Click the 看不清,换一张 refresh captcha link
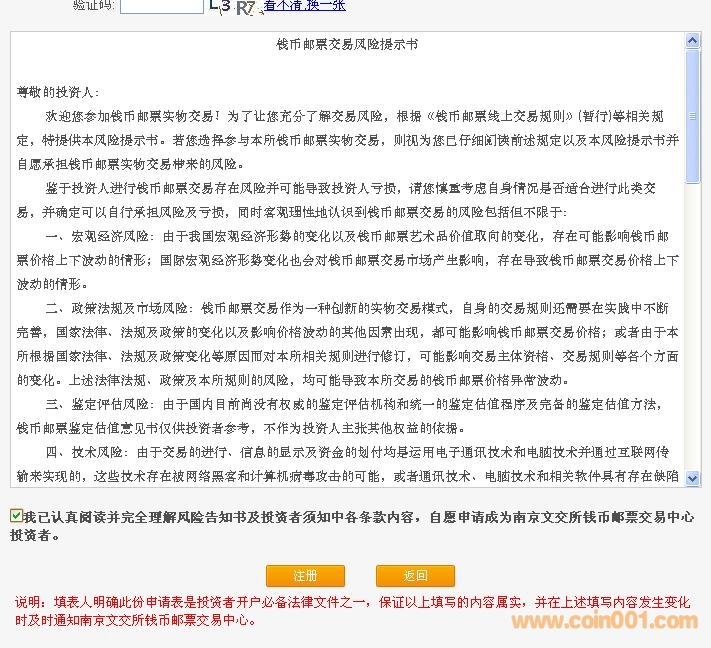Screen dimensions: 711x648 click(305, 6)
